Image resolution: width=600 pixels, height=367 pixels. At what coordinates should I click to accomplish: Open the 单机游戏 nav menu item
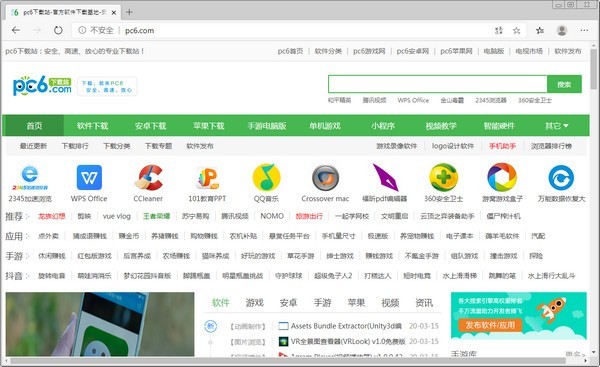click(x=325, y=126)
